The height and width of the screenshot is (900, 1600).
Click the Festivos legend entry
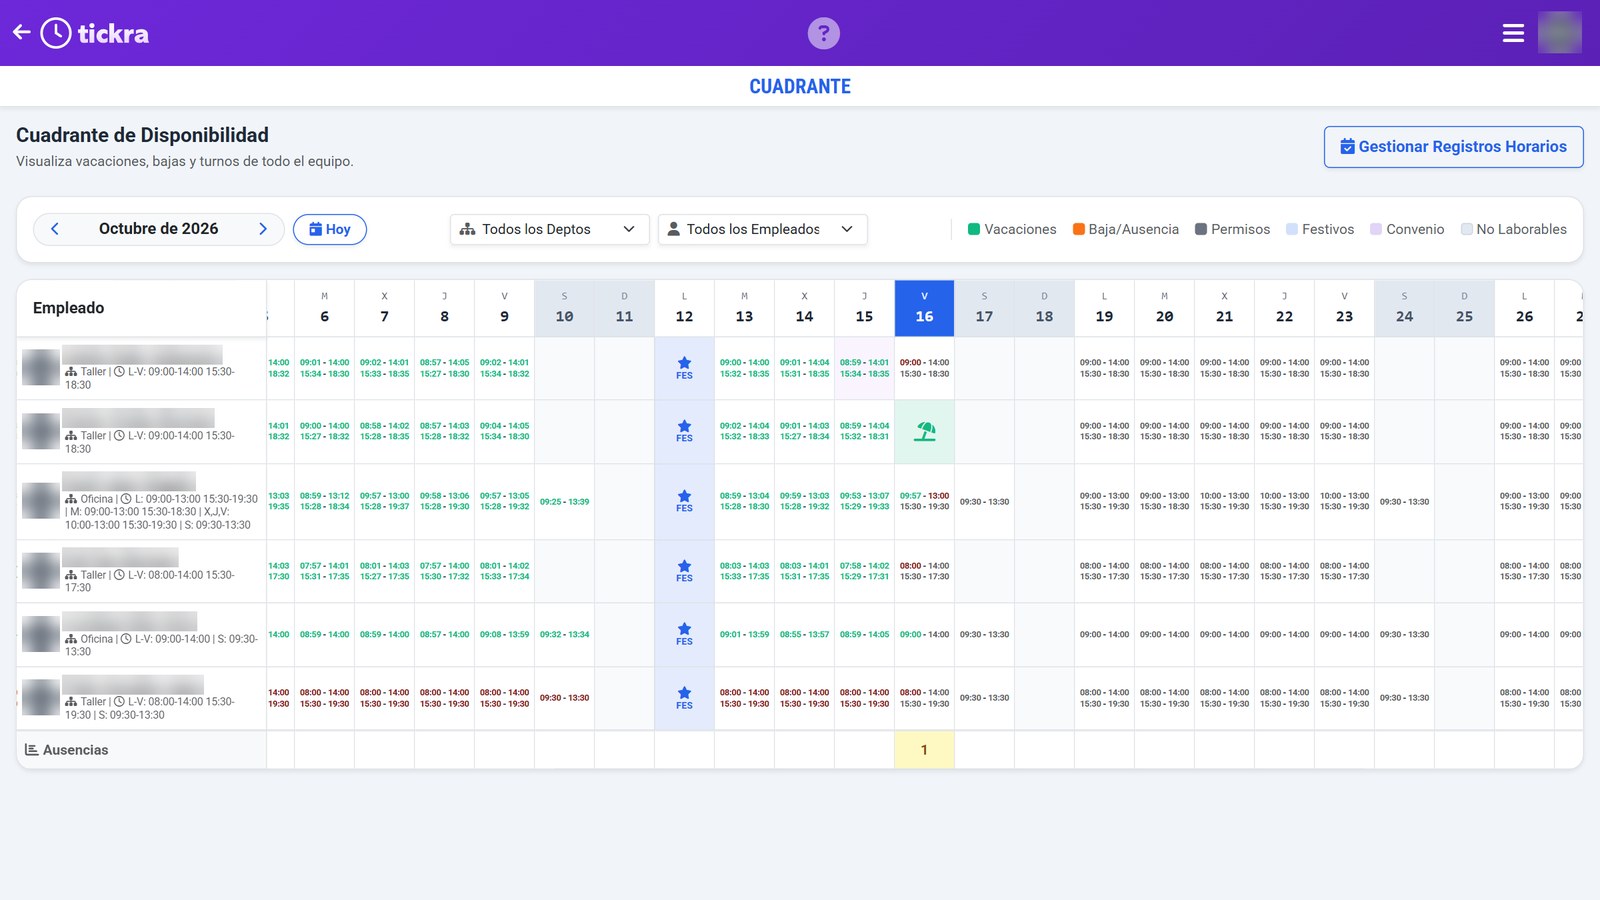pyautogui.click(x=1320, y=229)
